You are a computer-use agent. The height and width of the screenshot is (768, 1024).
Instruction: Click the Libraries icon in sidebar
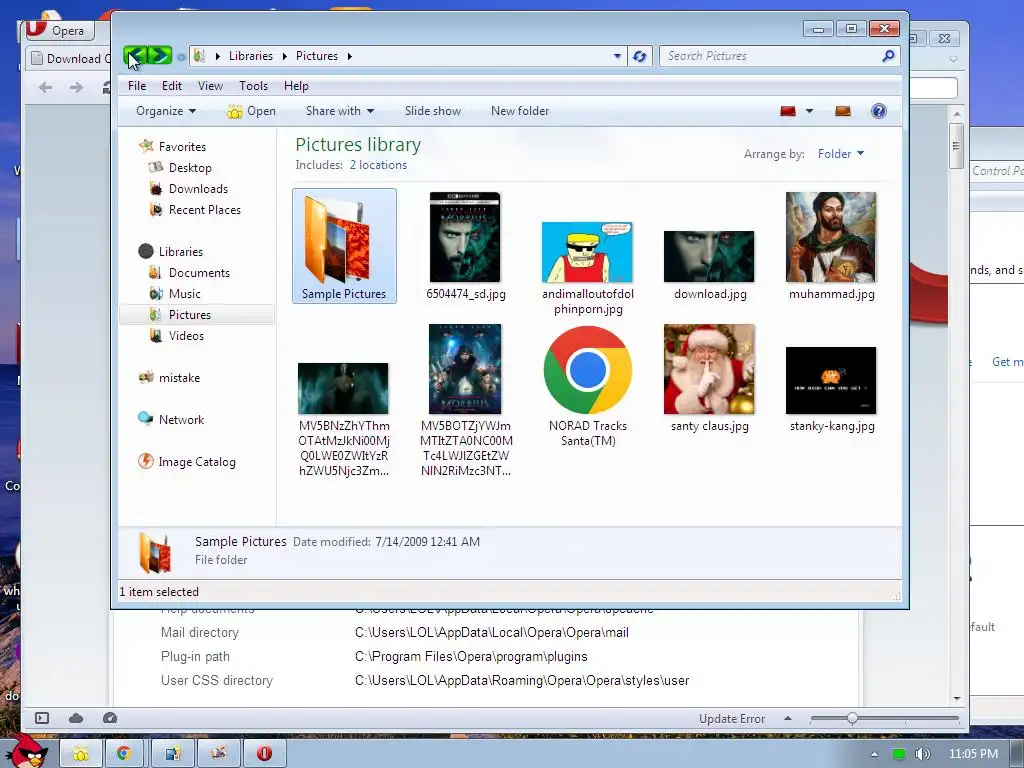tap(146, 251)
